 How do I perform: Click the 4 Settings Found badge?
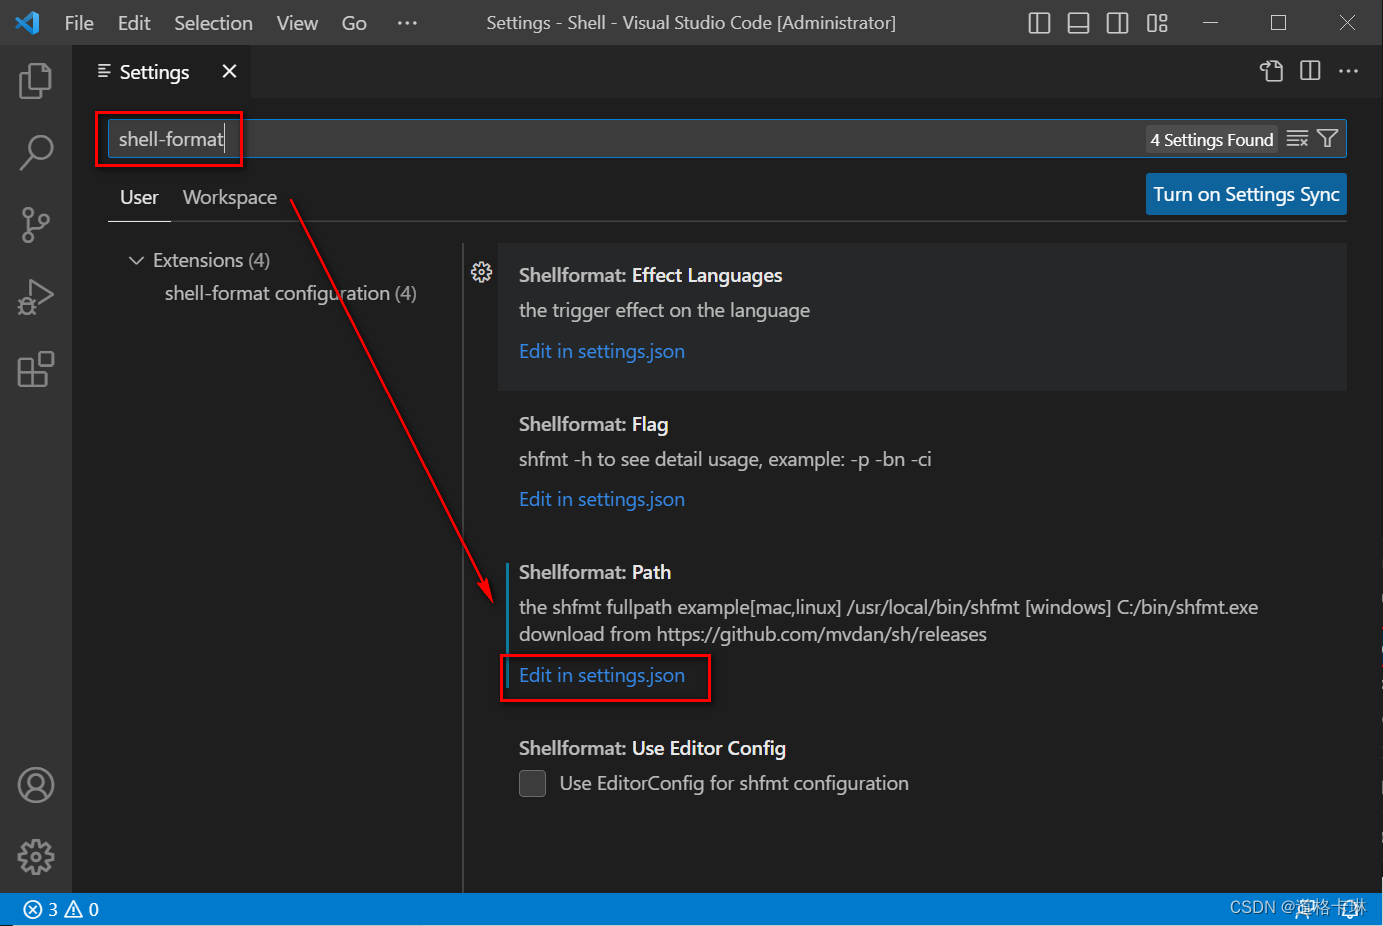(1212, 140)
